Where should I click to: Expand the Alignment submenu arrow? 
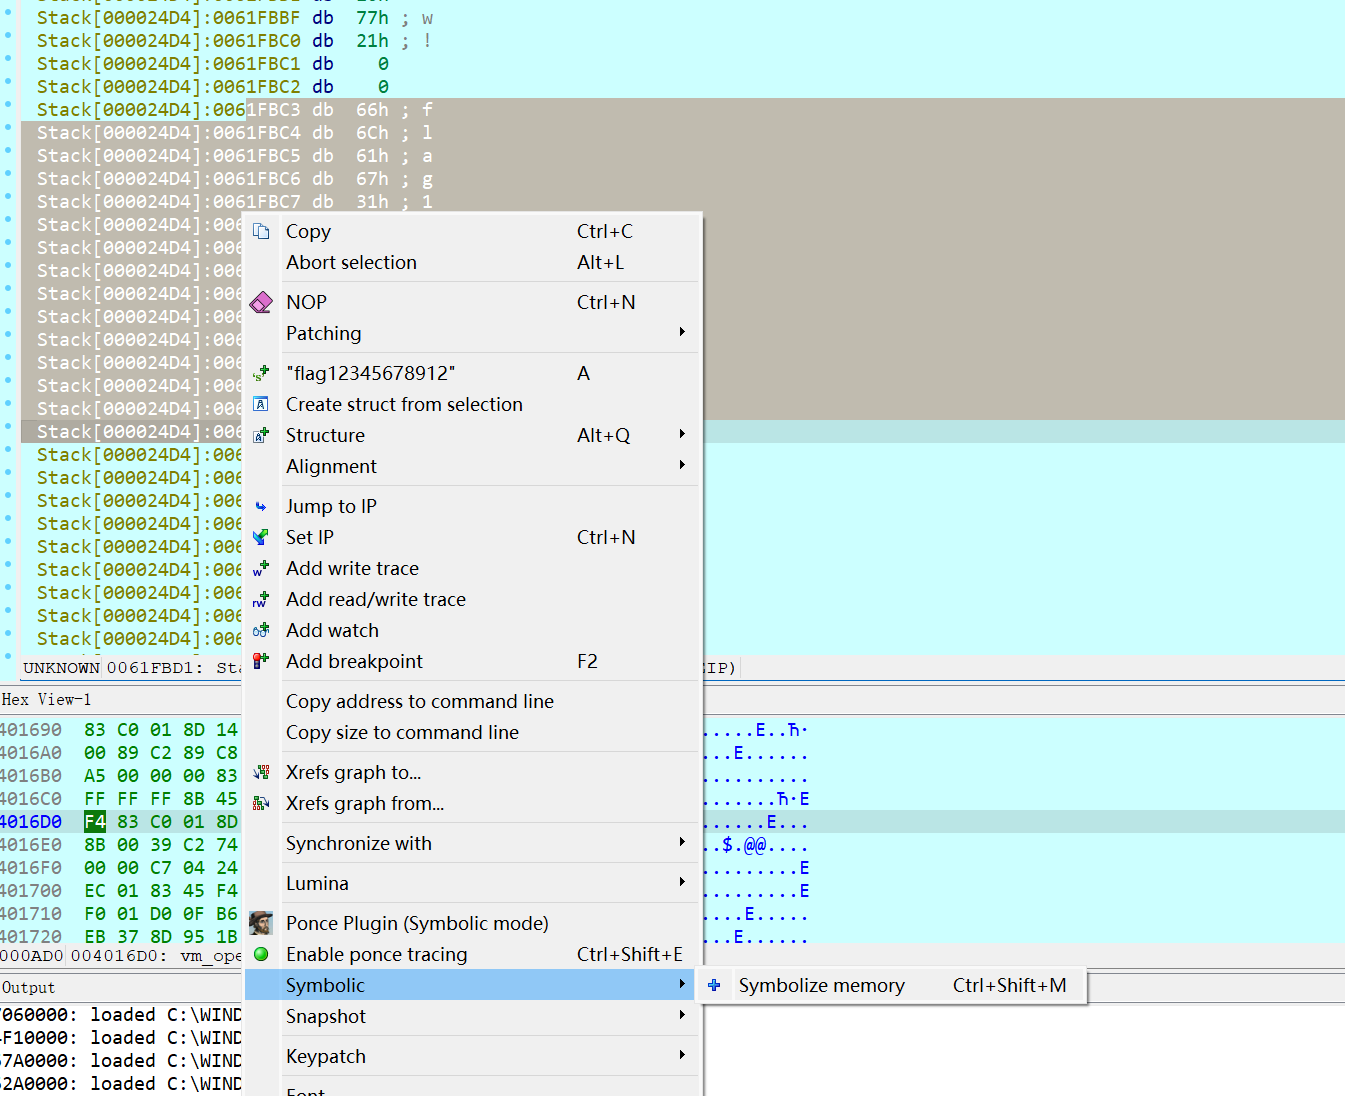tap(682, 465)
